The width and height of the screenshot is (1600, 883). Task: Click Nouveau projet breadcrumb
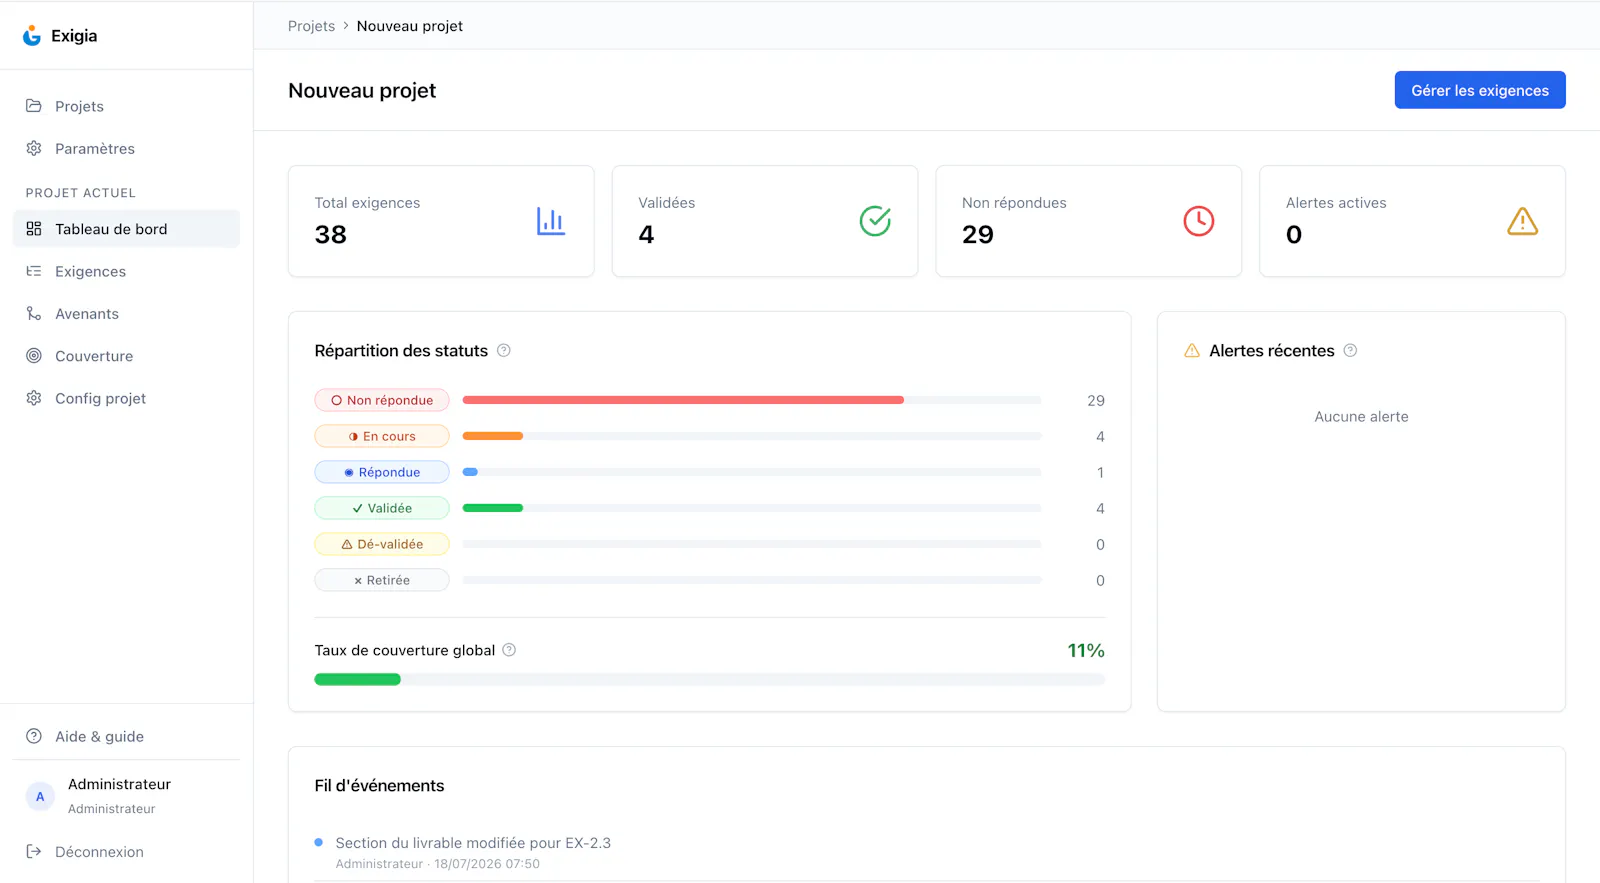coord(410,26)
